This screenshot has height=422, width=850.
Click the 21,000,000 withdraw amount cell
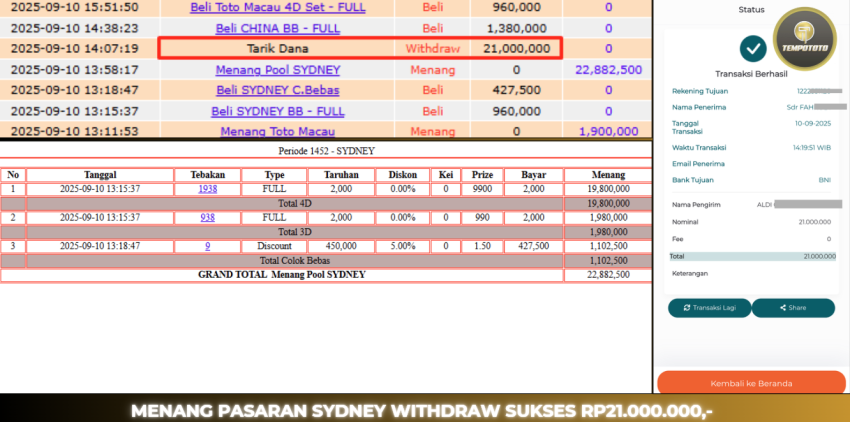tap(517, 48)
